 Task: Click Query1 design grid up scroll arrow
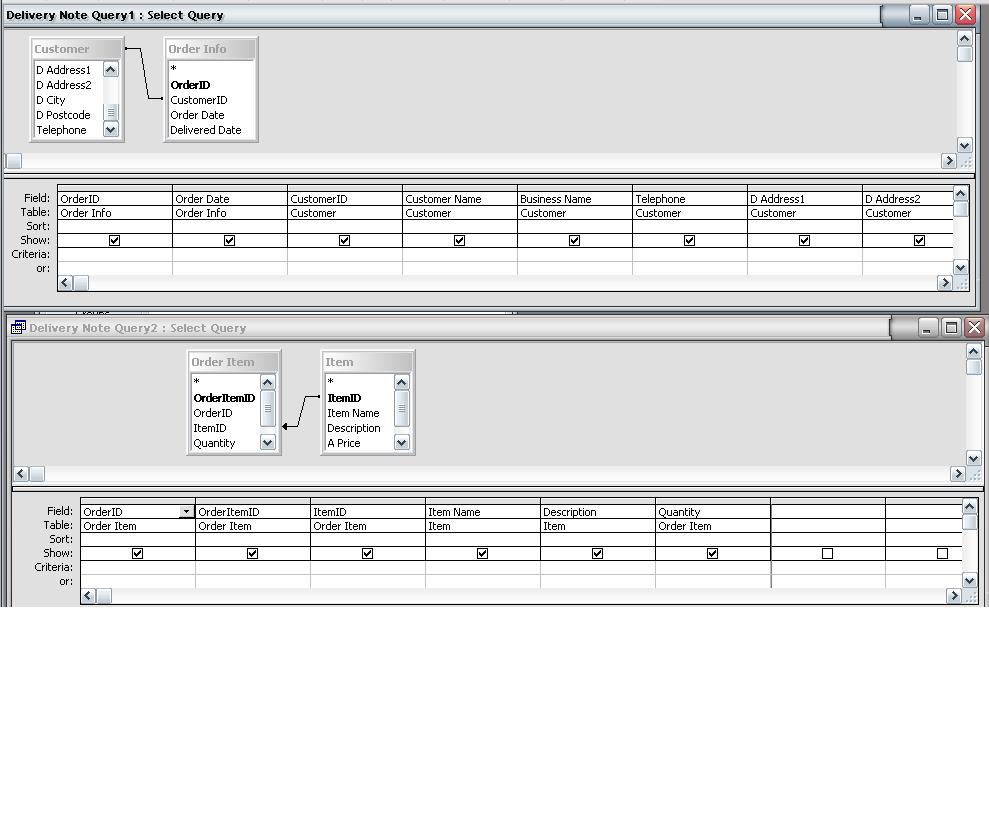click(x=960, y=193)
